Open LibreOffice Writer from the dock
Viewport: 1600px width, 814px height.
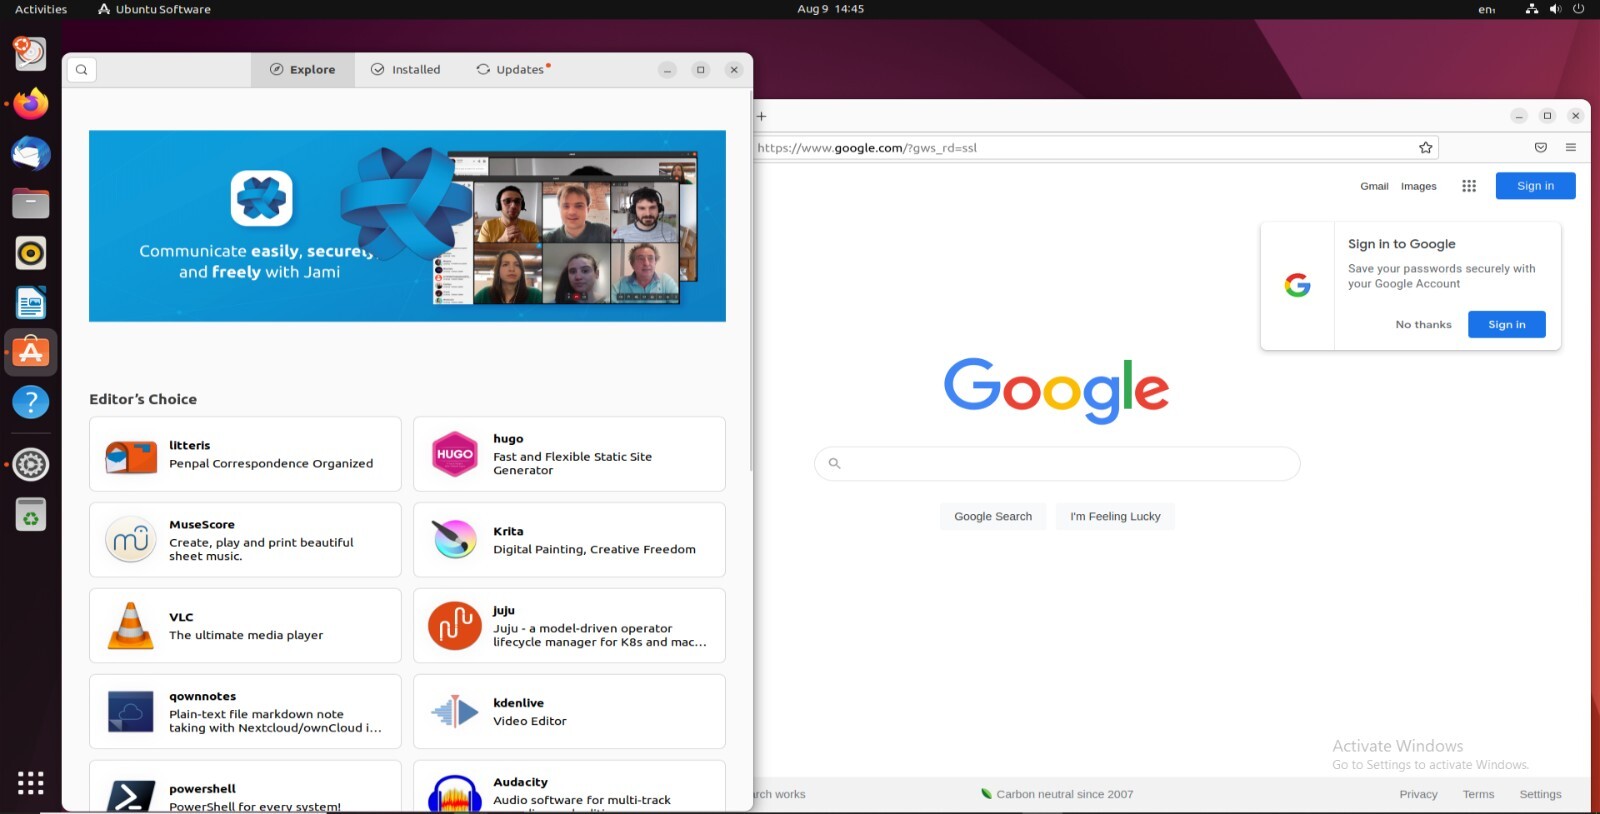click(x=31, y=303)
